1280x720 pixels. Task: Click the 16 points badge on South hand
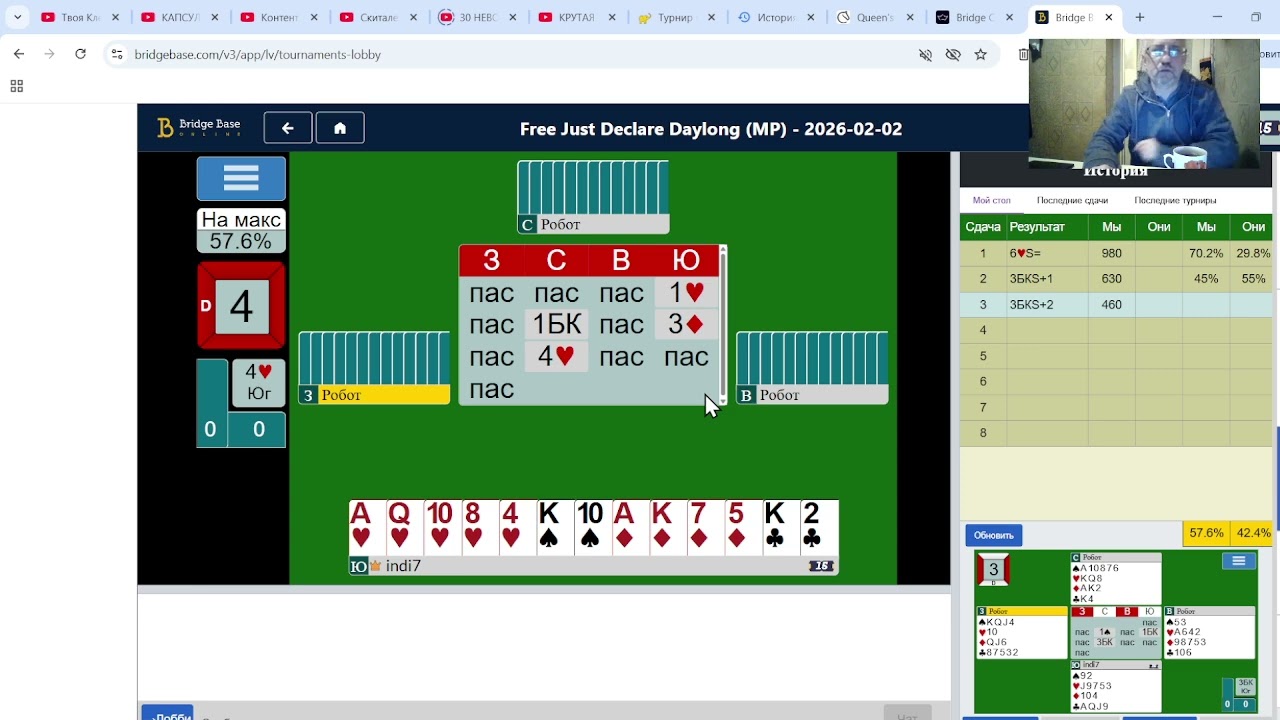pos(821,566)
